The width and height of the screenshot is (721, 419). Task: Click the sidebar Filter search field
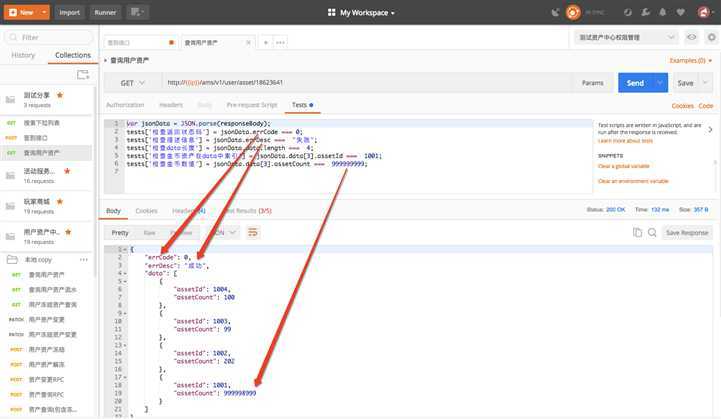pyautogui.click(x=49, y=37)
